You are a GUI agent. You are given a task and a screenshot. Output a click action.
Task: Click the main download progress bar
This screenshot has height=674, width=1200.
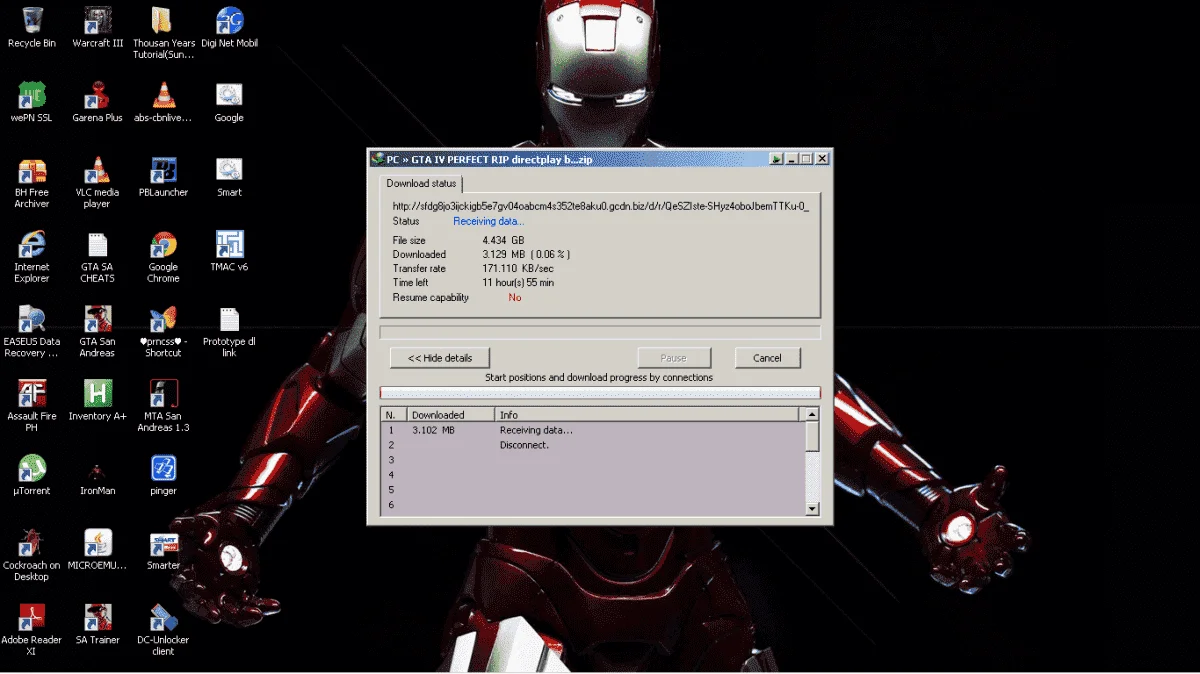[x=600, y=332]
